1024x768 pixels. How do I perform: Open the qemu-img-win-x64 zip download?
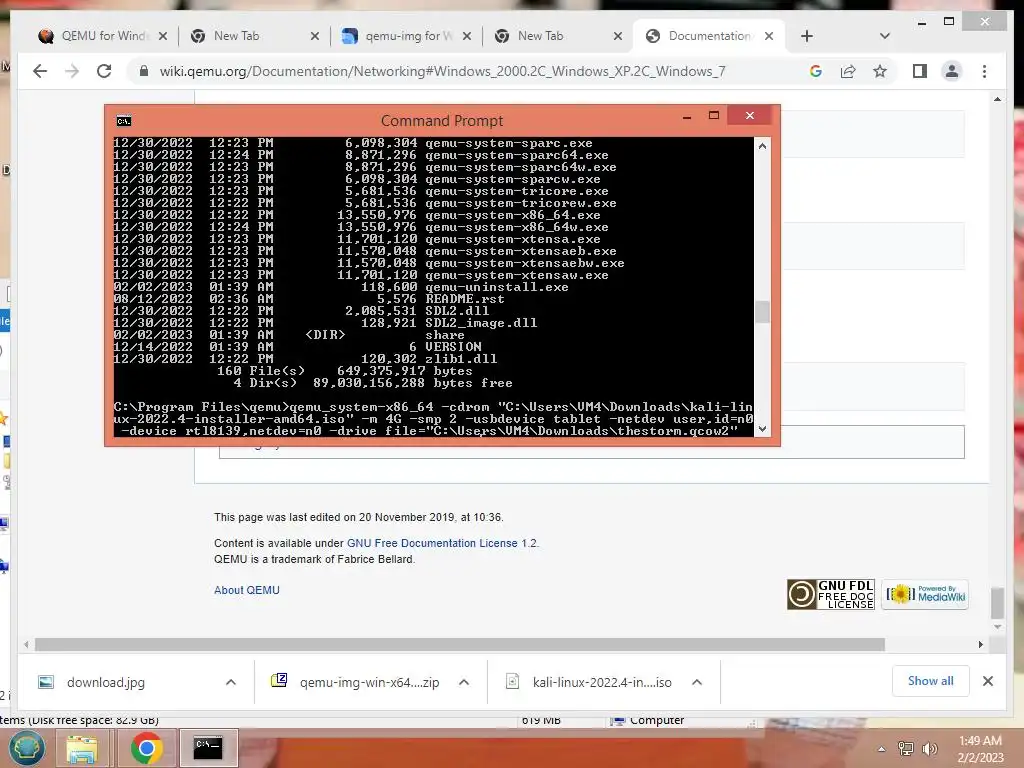[x=355, y=682]
